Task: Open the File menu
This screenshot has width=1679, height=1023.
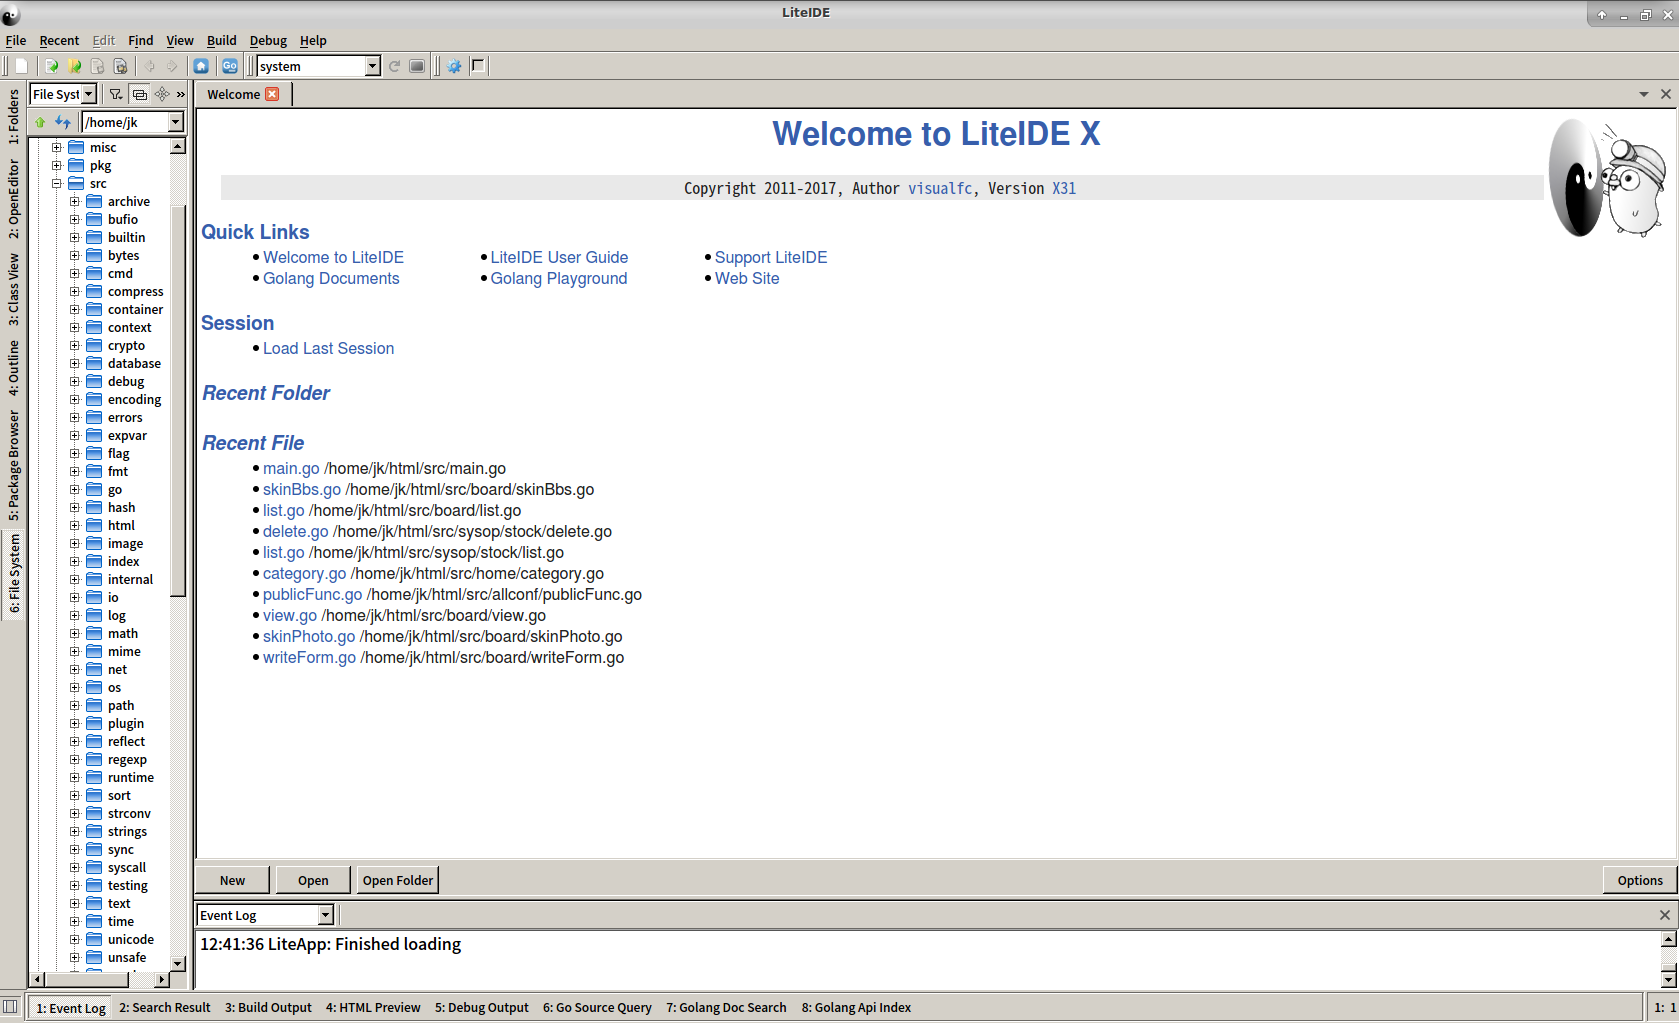Action: (x=16, y=40)
